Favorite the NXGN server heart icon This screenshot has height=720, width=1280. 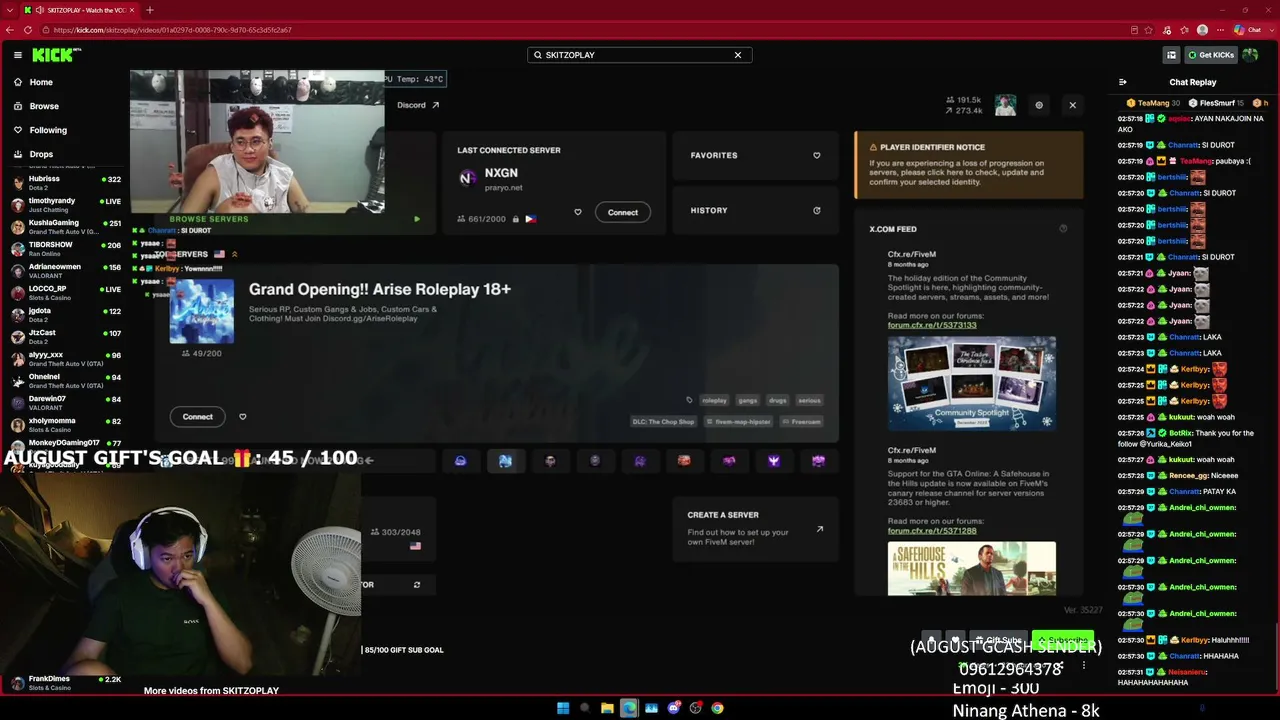[577, 212]
